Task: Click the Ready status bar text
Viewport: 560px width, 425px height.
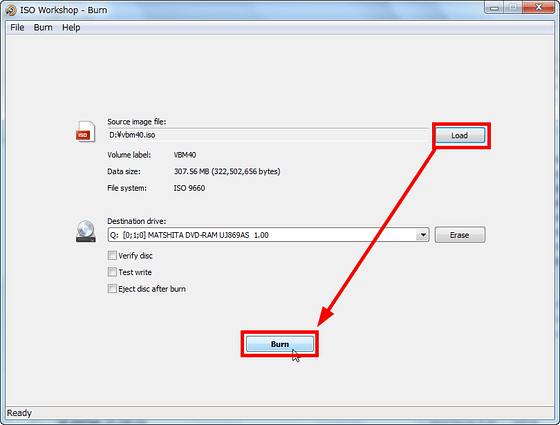Action: 19,413
